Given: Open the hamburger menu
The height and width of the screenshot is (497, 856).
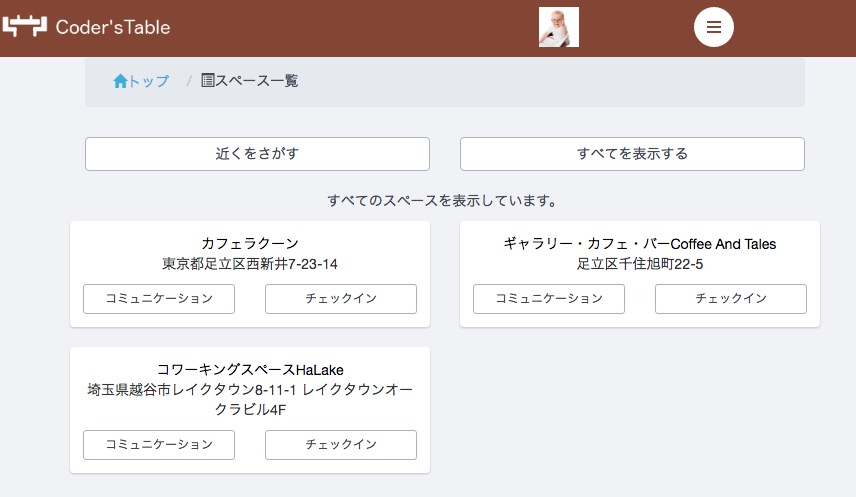Looking at the screenshot, I should [x=713, y=27].
